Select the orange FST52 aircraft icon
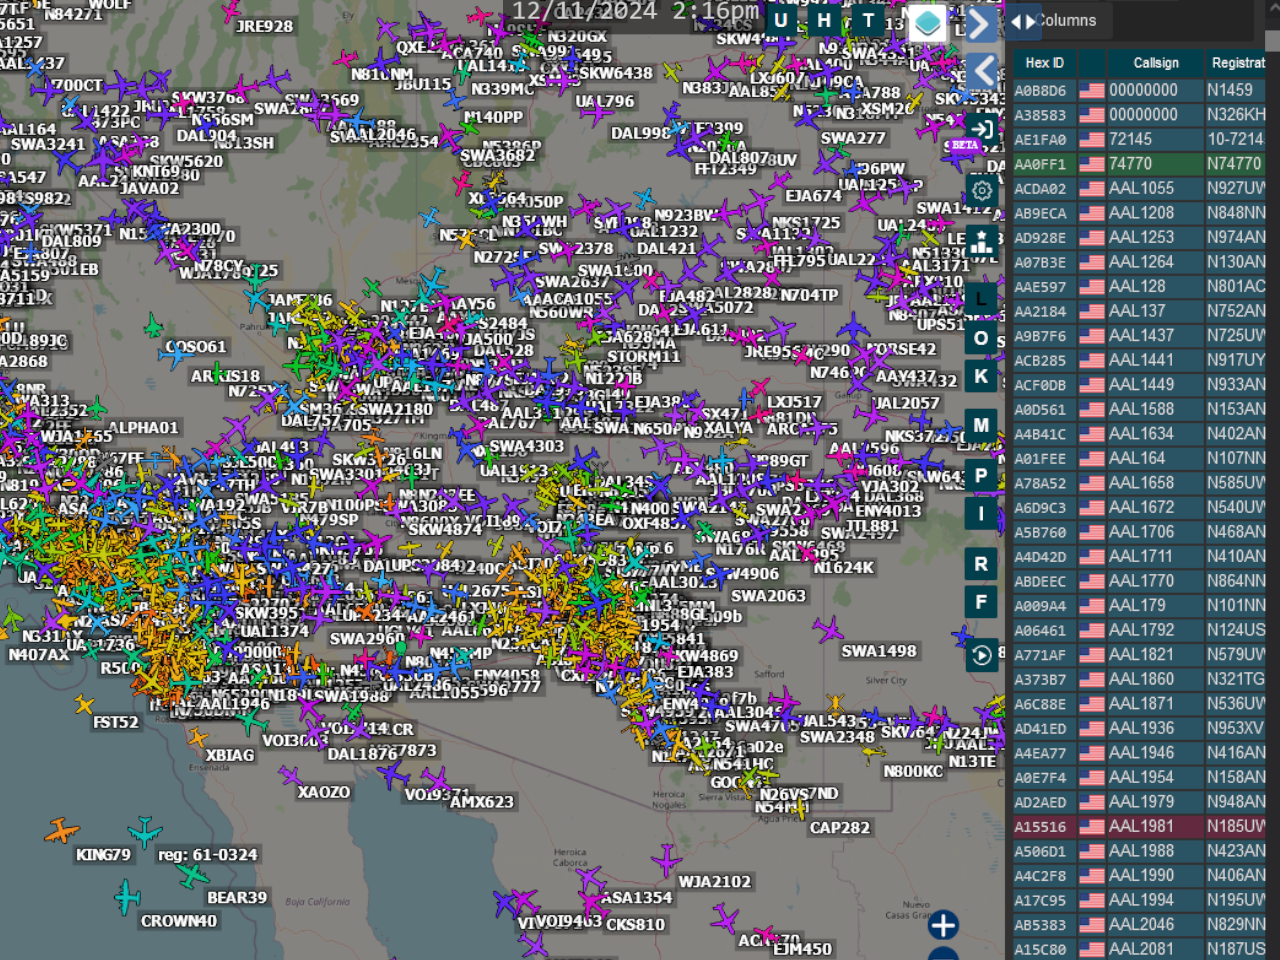Image resolution: width=1280 pixels, height=960 pixels. [83, 704]
